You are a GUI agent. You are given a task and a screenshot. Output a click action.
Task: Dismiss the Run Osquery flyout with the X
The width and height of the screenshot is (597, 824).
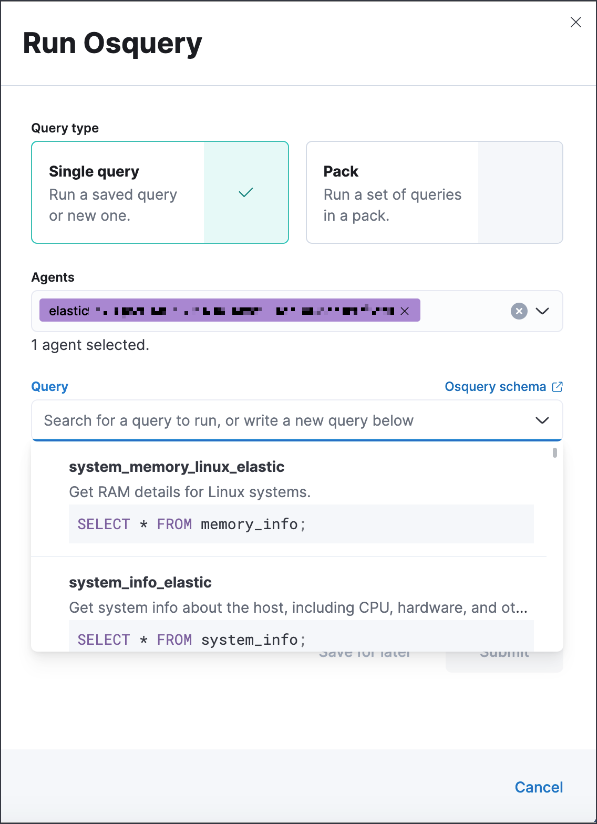coord(575,21)
